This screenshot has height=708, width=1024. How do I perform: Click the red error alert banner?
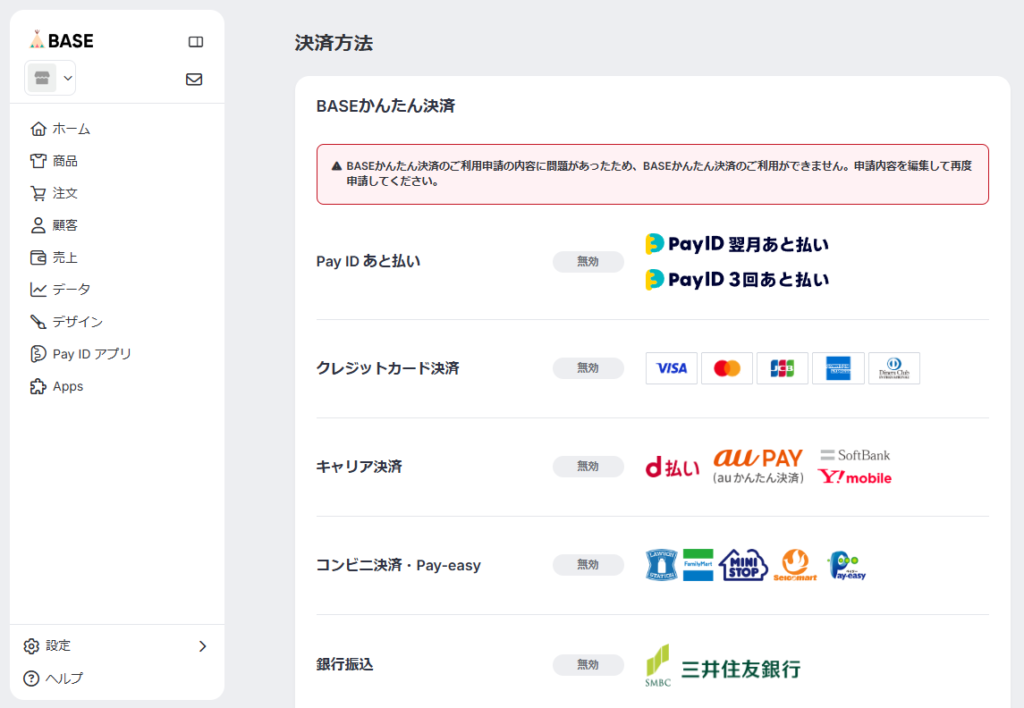[x=652, y=174]
